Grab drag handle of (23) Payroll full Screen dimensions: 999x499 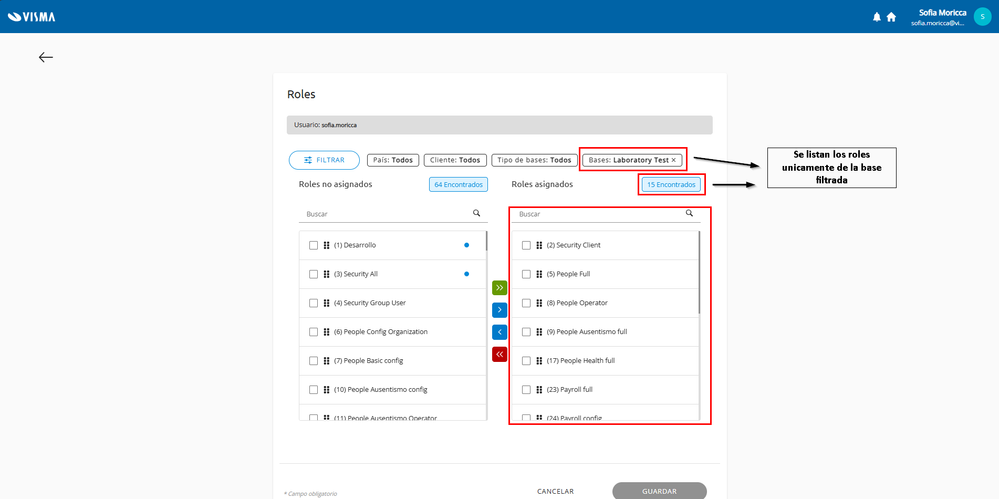point(539,389)
